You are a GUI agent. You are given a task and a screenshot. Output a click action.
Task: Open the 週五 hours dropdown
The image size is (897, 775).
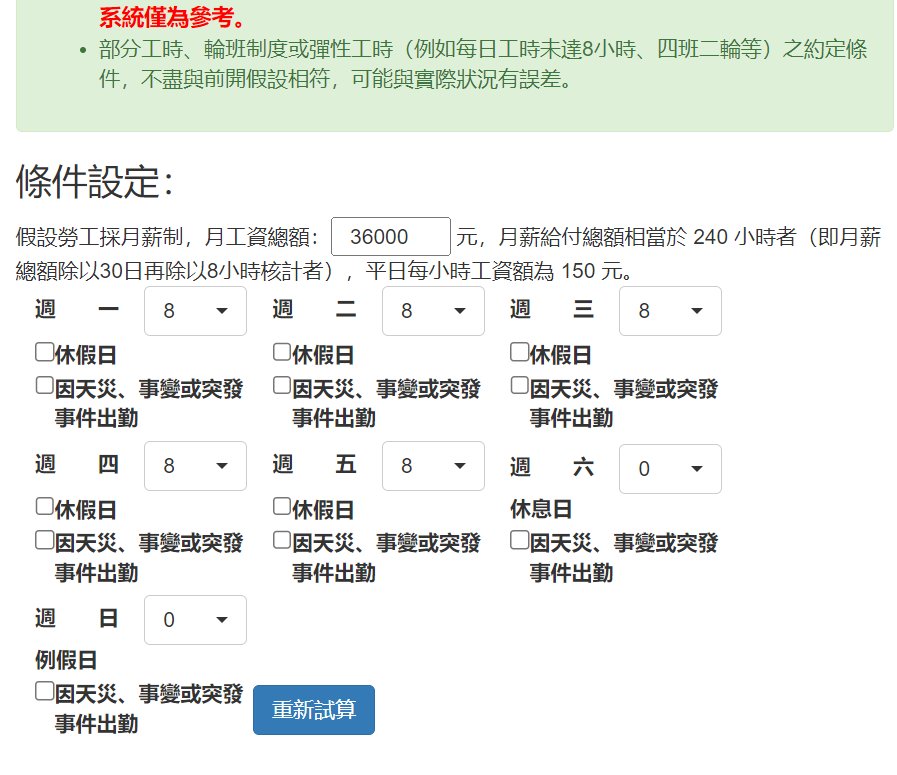[x=433, y=466]
